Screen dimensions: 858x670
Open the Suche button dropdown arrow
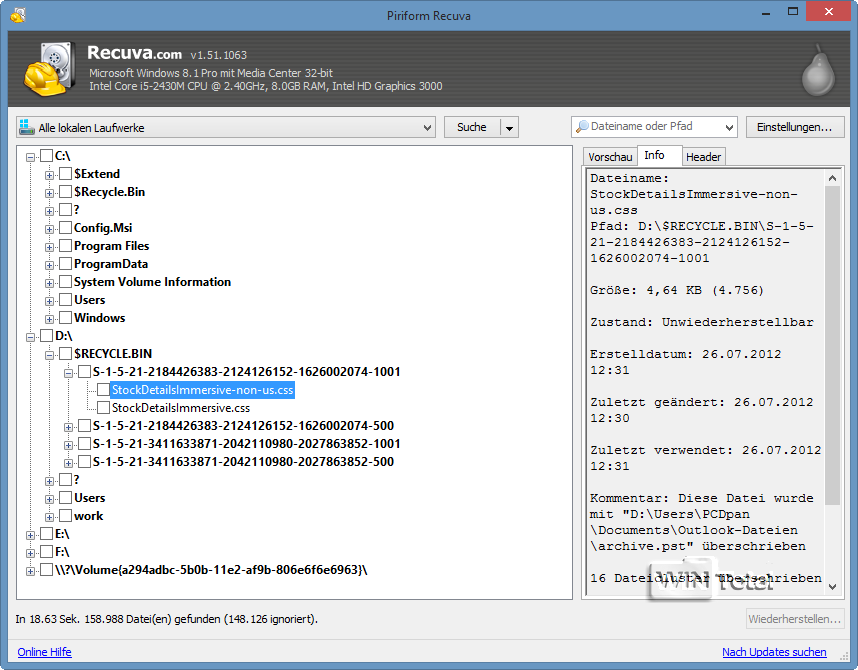[509, 127]
